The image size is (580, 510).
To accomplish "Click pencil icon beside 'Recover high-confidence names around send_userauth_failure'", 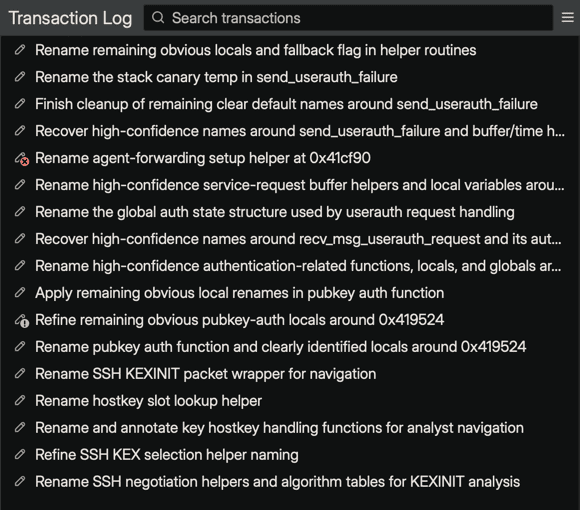I will point(20,131).
